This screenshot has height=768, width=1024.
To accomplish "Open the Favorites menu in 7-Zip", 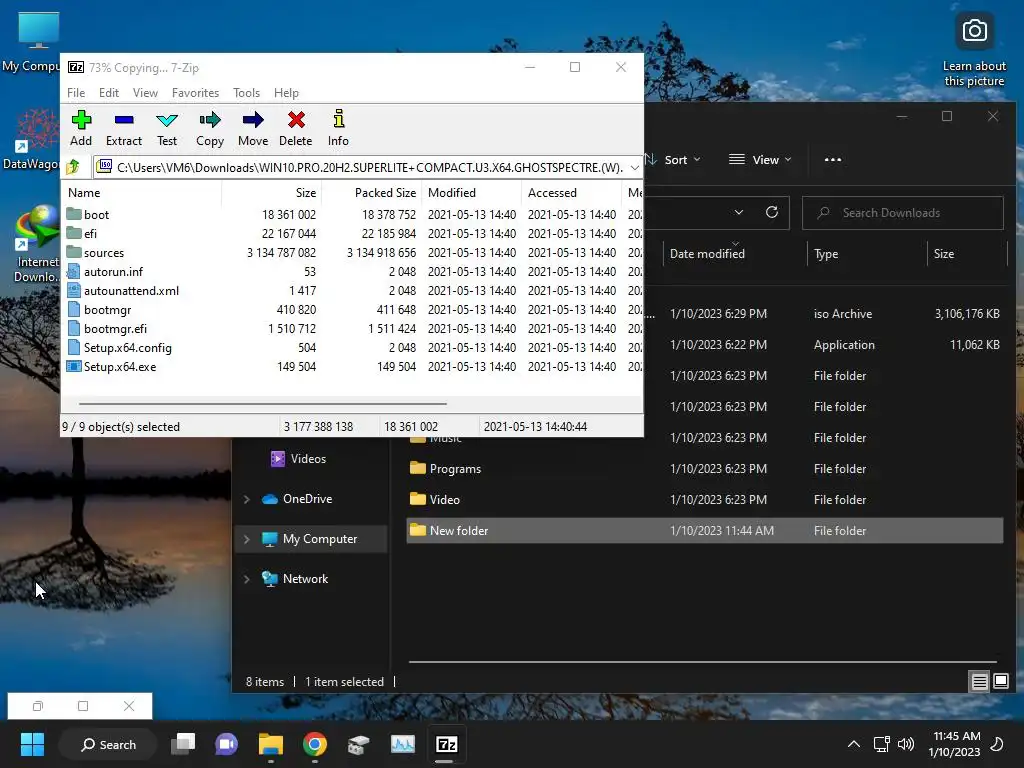I will (195, 93).
